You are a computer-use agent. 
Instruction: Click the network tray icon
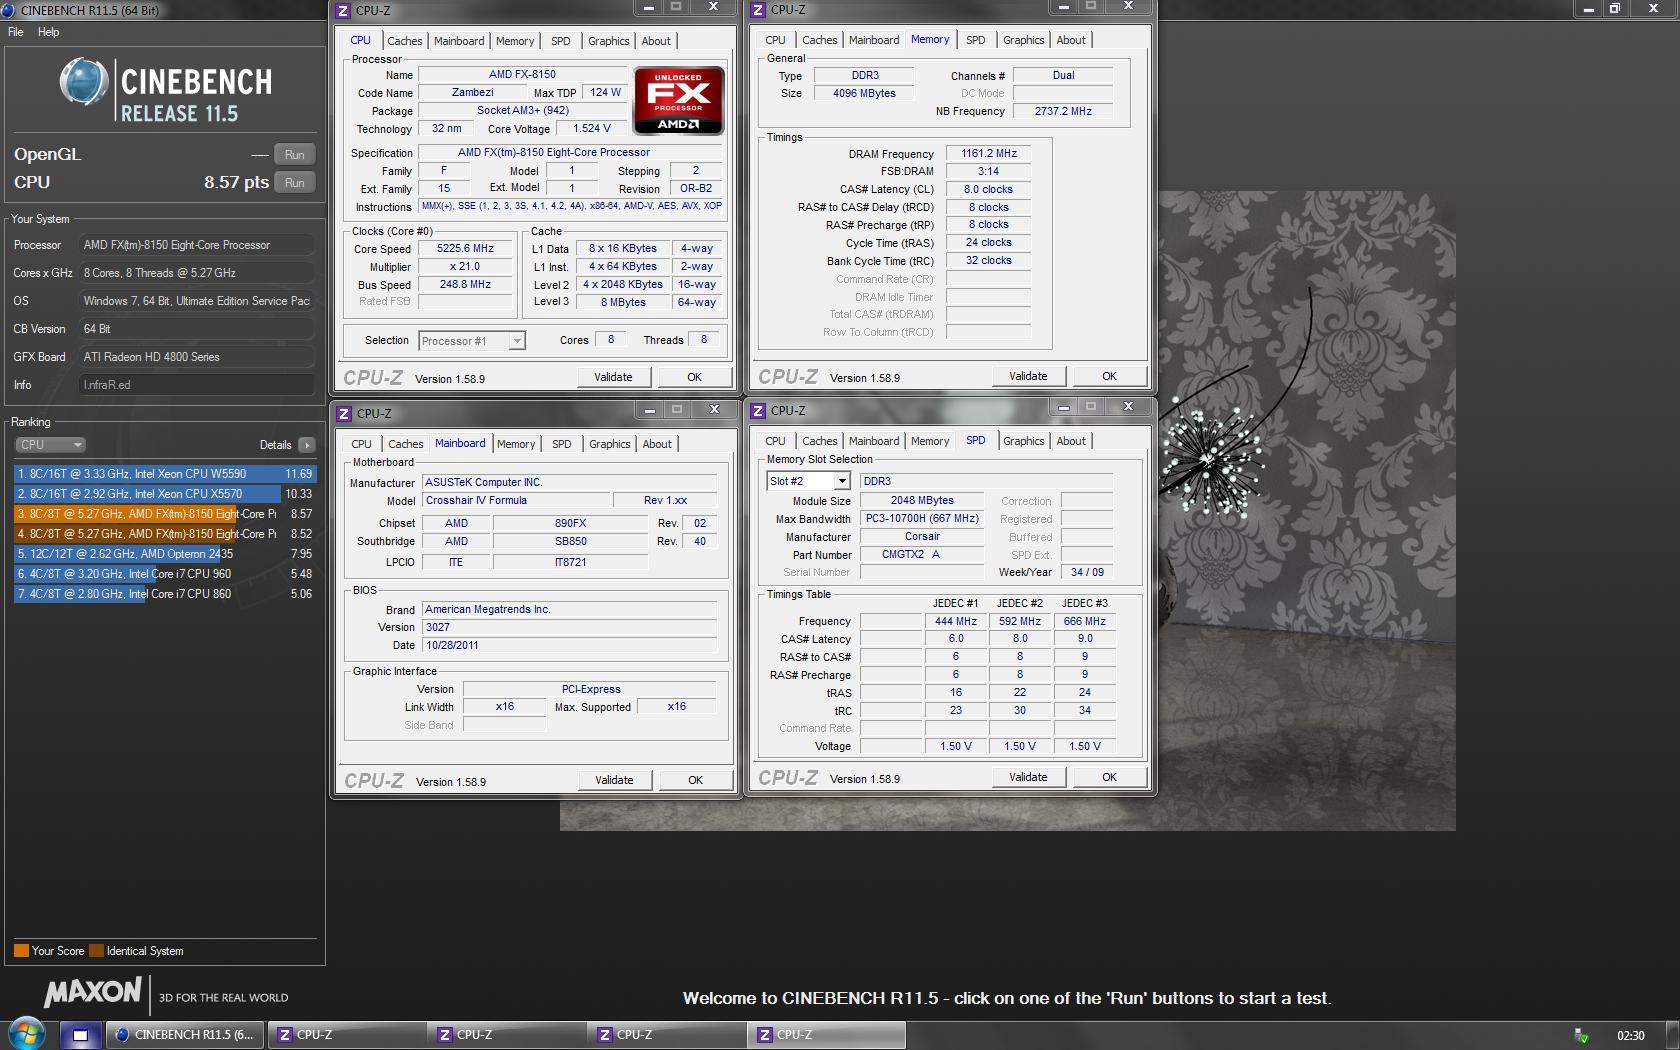1581,1035
